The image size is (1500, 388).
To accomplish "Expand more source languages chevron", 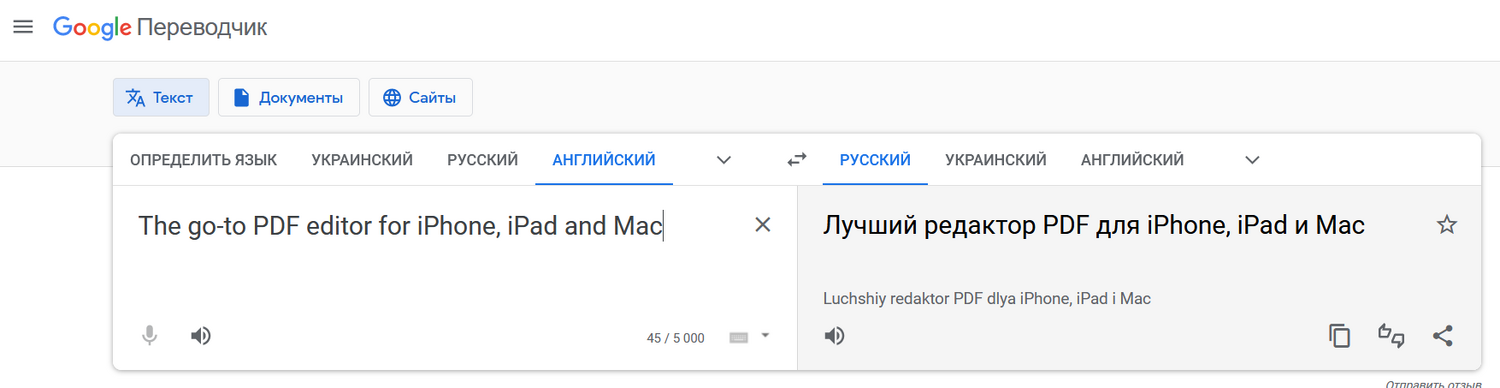I will pos(724,160).
